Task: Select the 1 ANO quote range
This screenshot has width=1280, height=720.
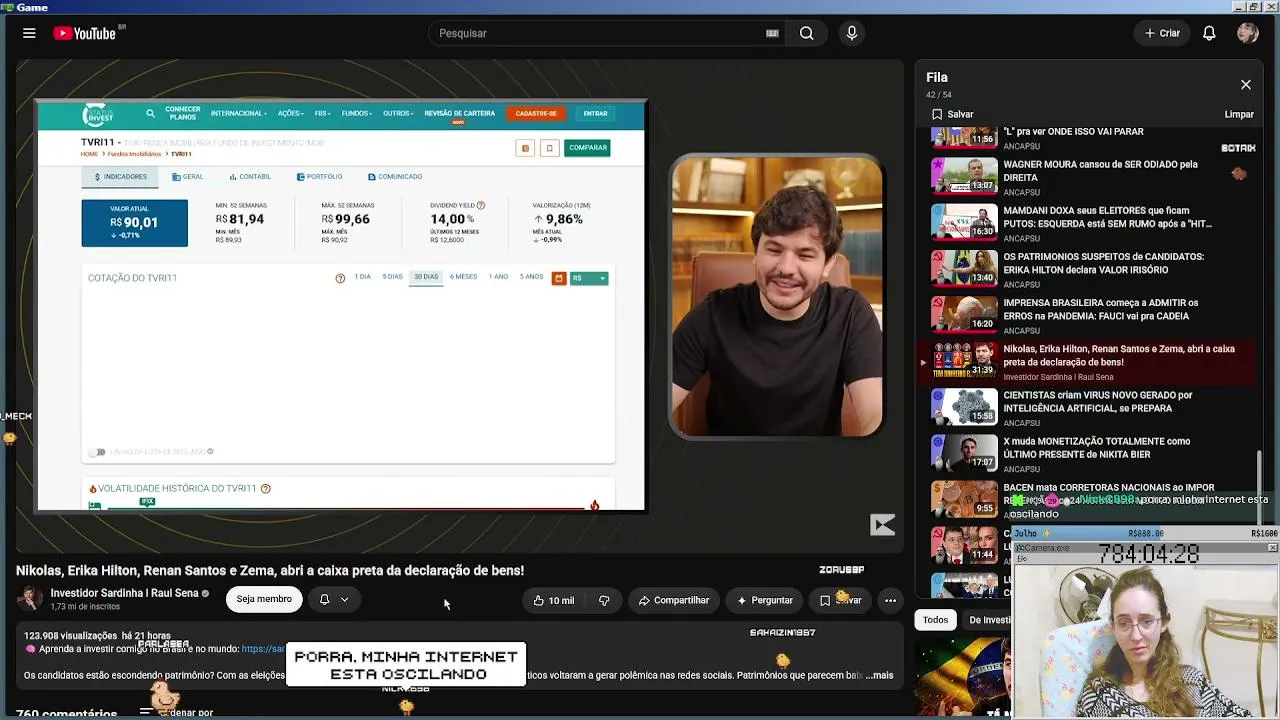Action: point(498,277)
